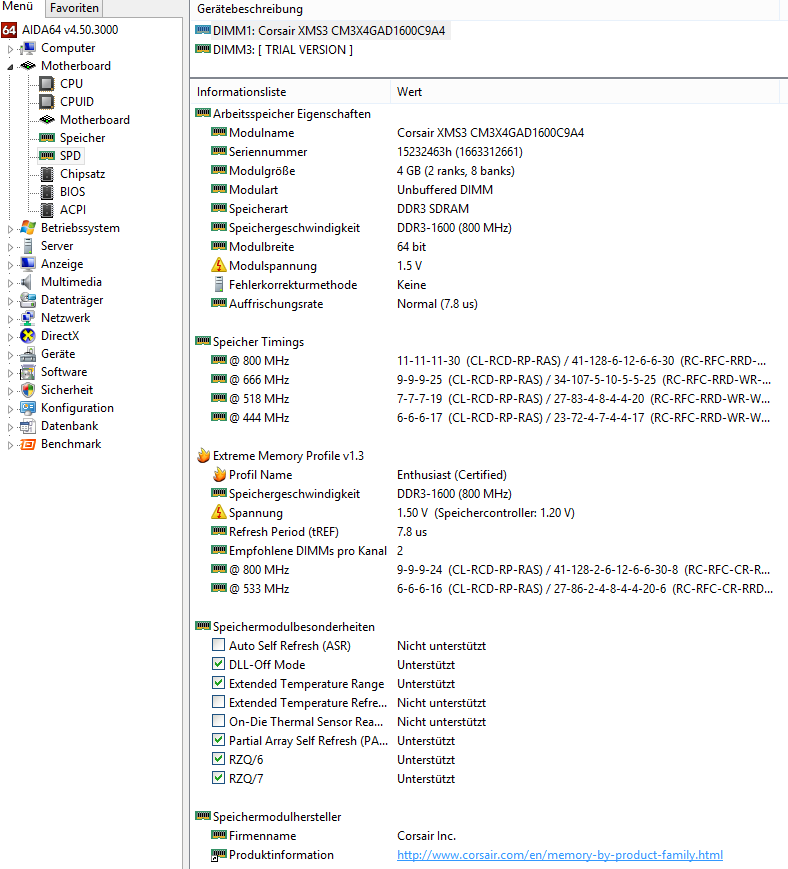Expand the Multimedia tree node
Viewport: 788px width, 869px height.
coord(10,283)
